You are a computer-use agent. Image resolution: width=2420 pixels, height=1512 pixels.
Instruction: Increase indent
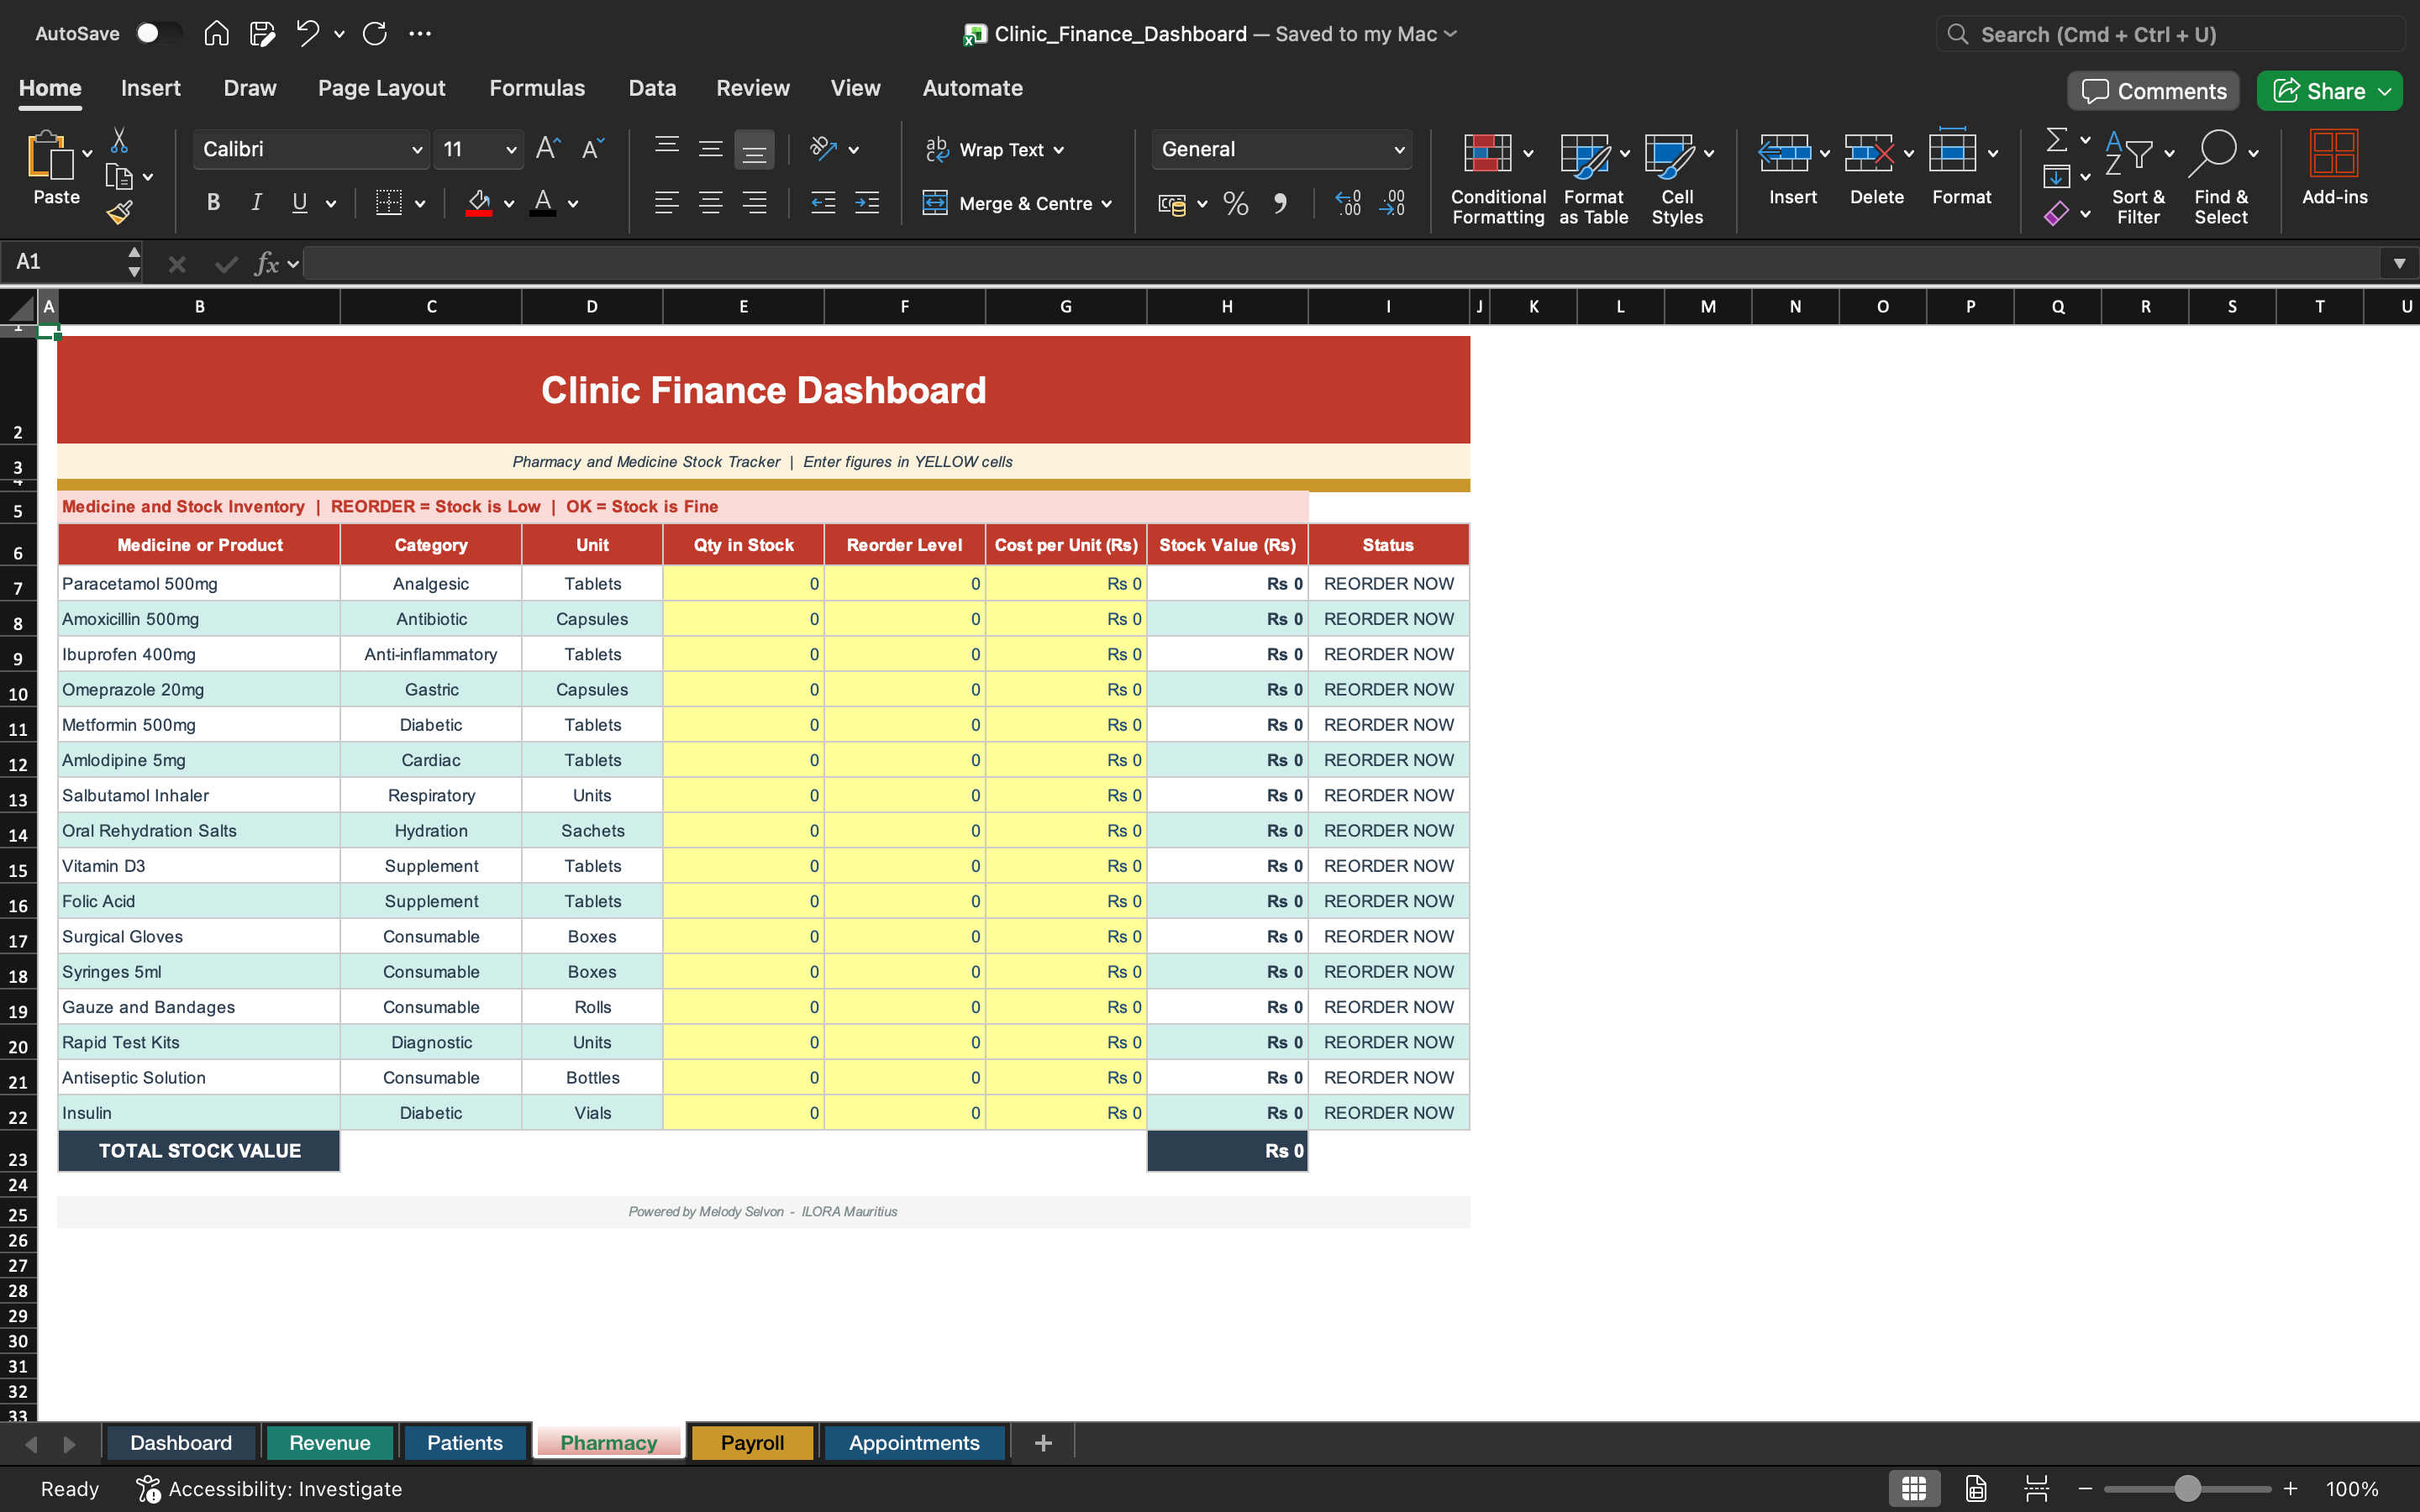[867, 203]
